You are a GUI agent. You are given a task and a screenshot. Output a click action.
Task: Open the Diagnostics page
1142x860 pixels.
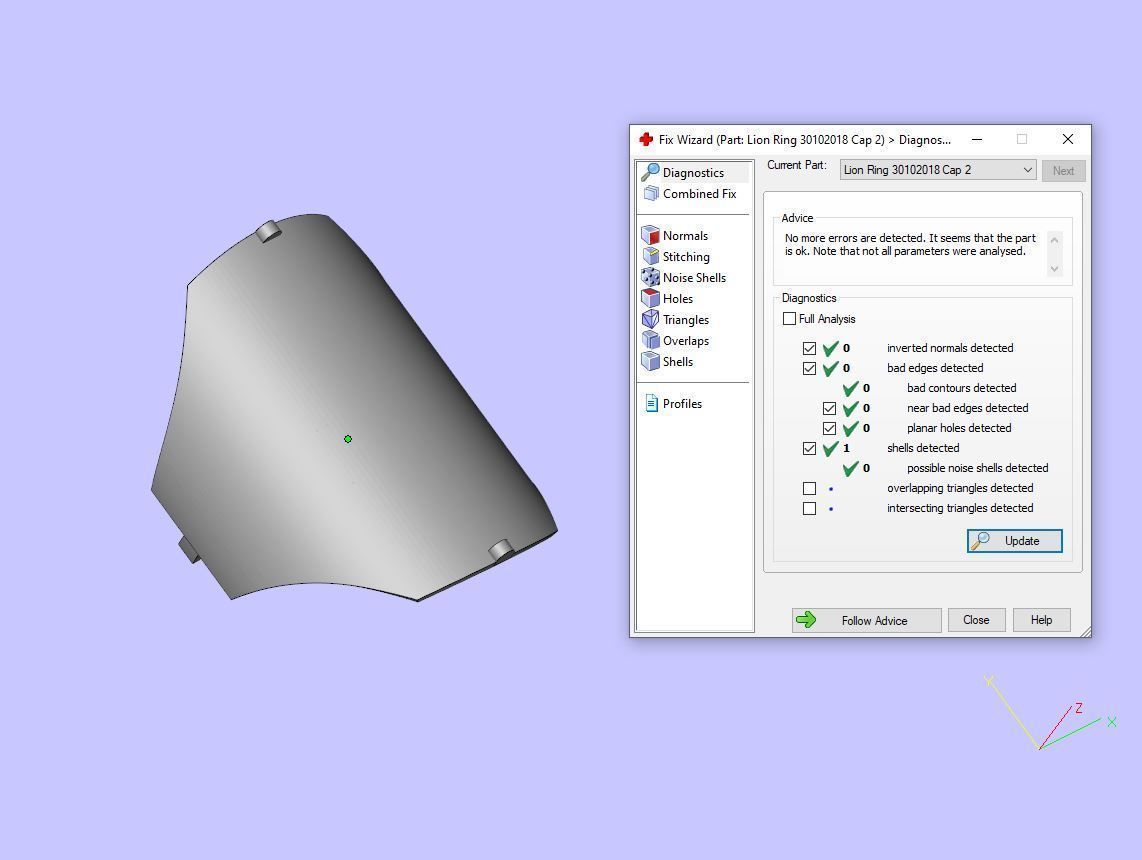pyautogui.click(x=693, y=173)
